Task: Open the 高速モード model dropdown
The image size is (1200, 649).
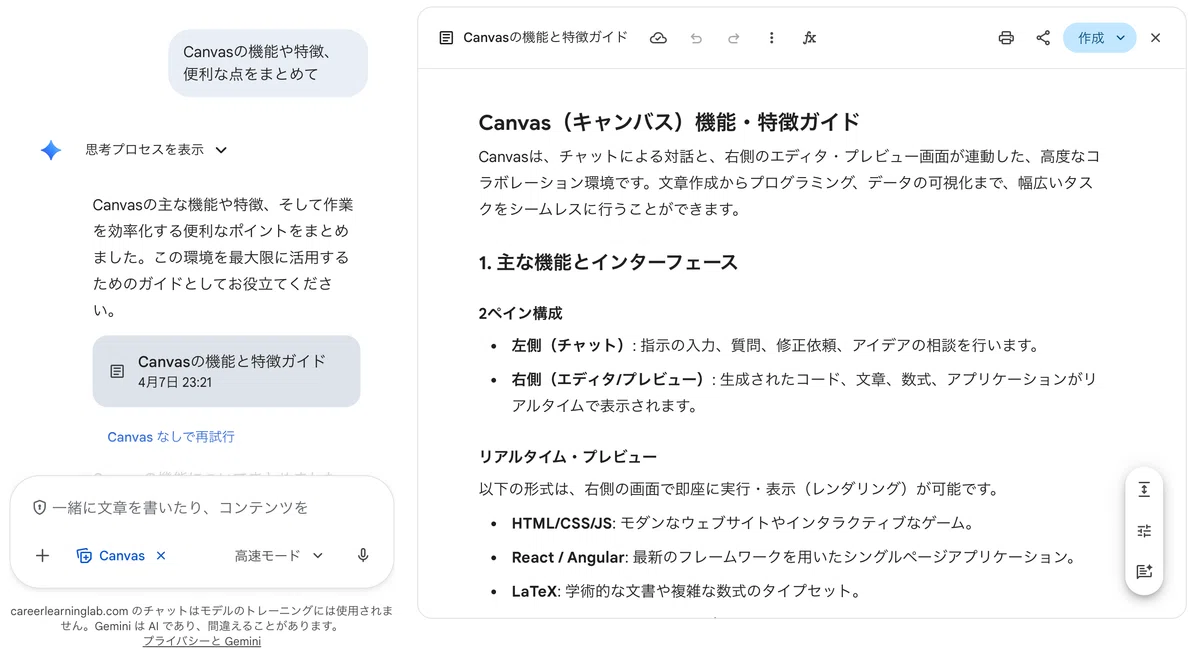Action: (x=279, y=556)
